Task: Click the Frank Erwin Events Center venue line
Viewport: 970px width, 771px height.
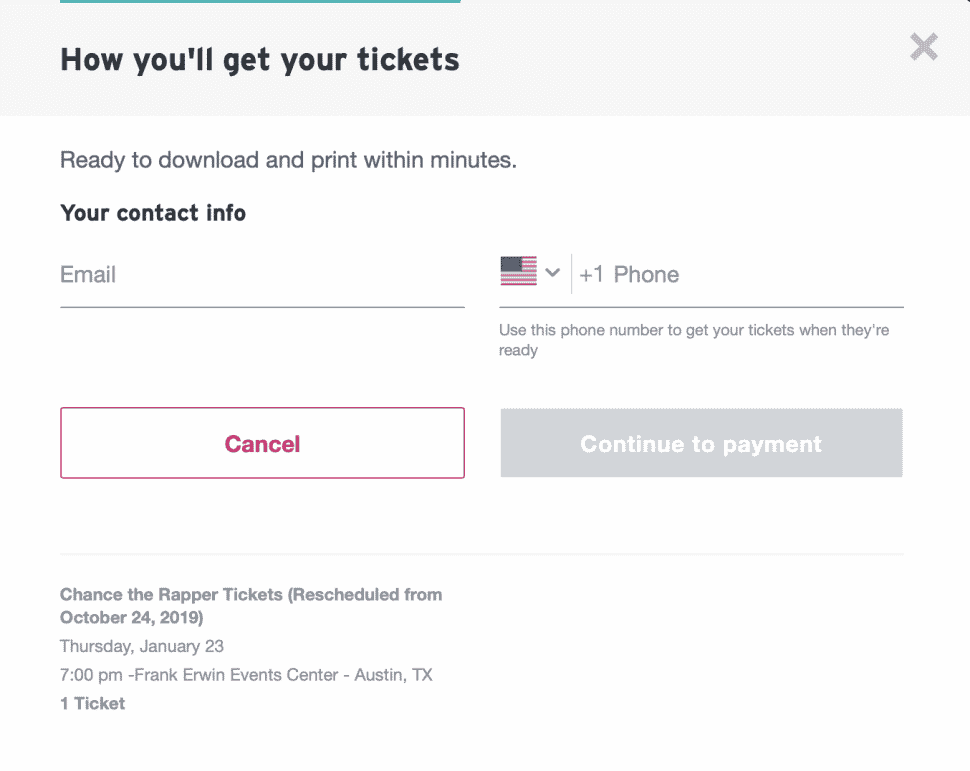Action: 246,674
